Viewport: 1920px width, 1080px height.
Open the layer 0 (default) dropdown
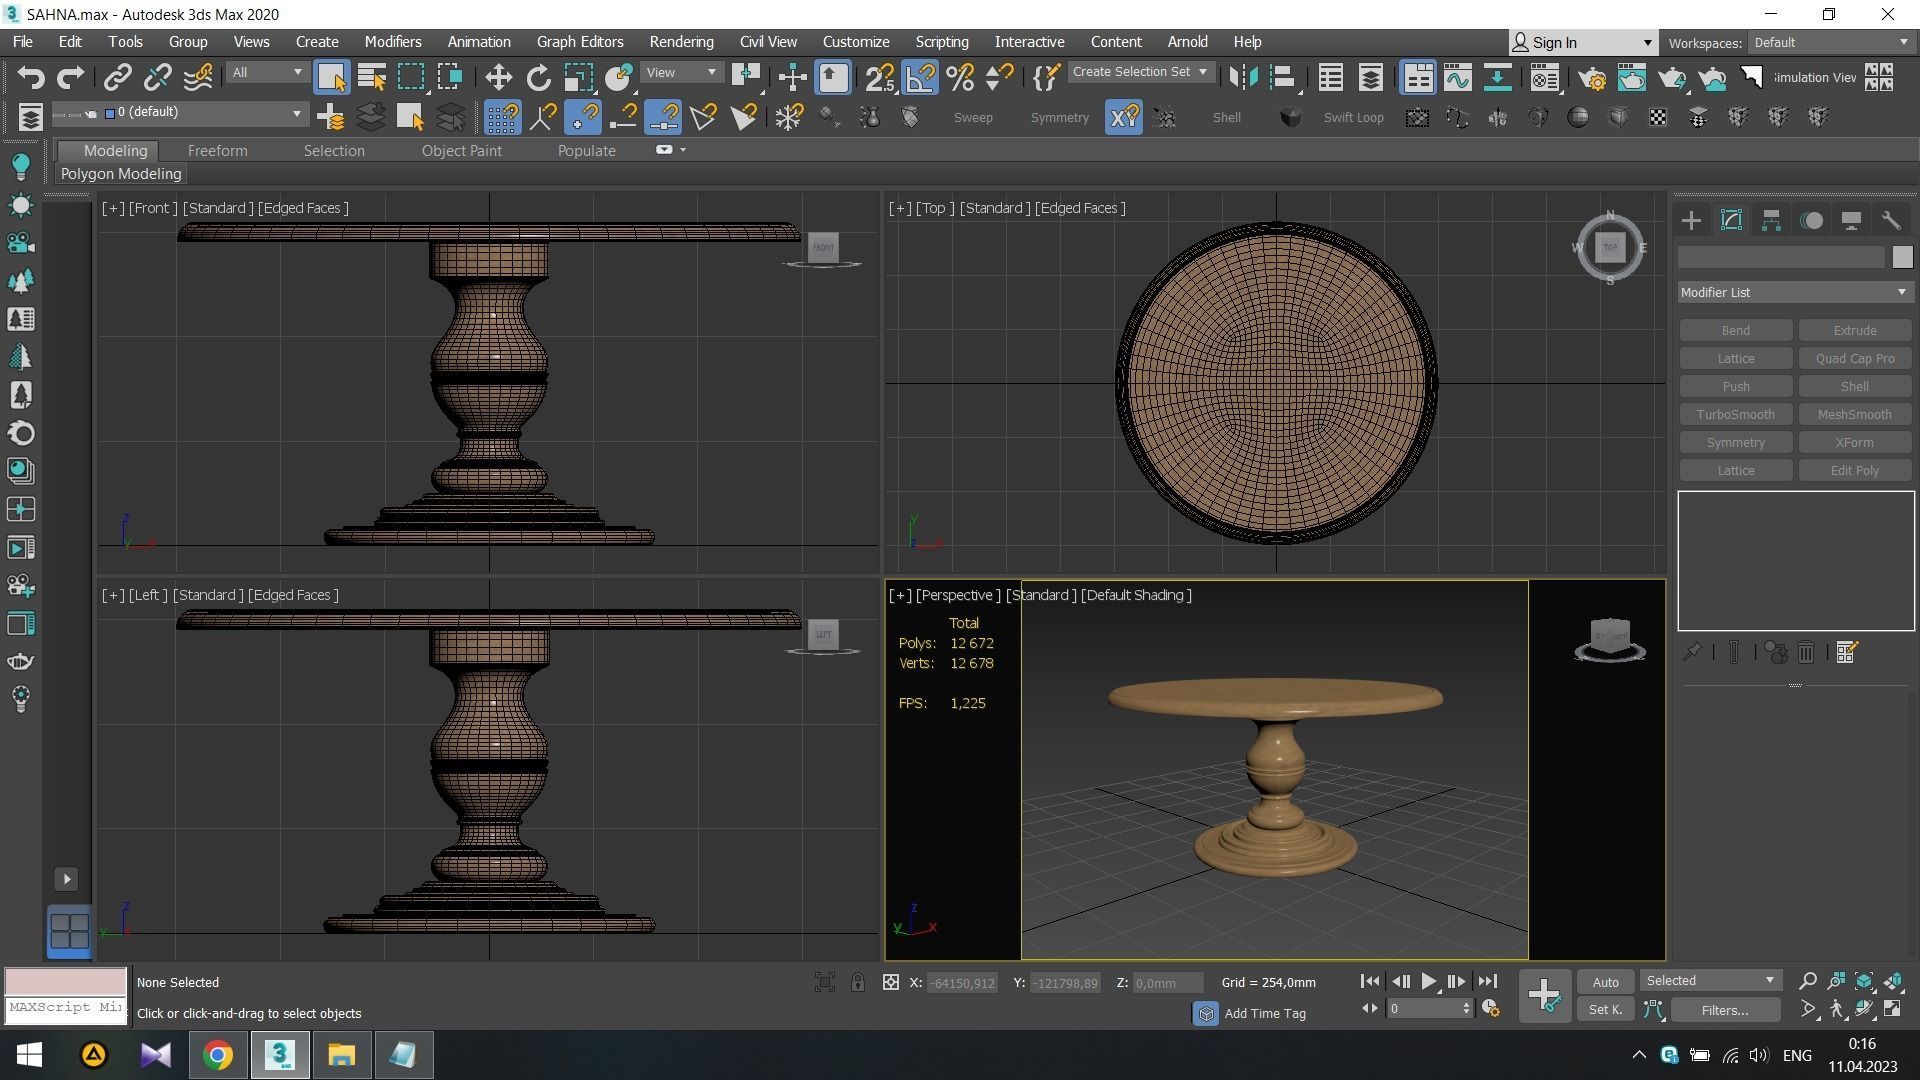point(205,113)
